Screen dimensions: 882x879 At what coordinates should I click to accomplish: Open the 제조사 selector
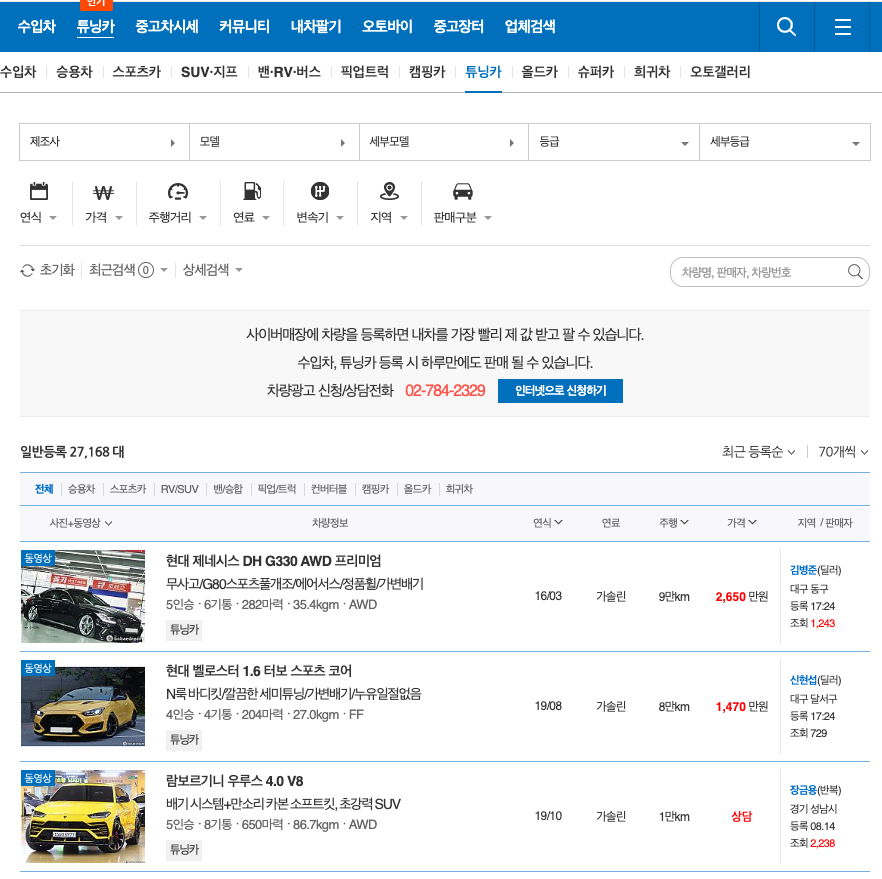coord(104,142)
